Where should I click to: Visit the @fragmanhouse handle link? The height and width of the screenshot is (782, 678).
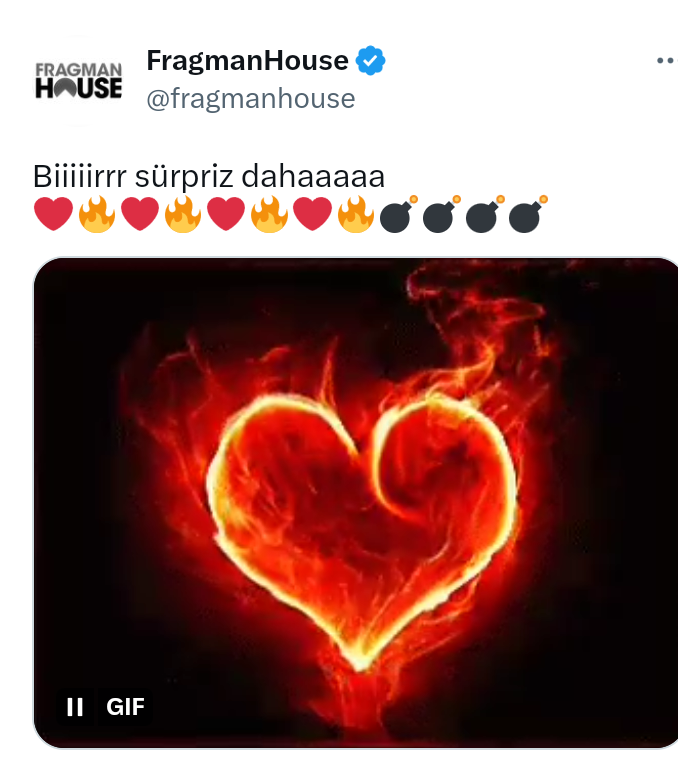(251, 98)
